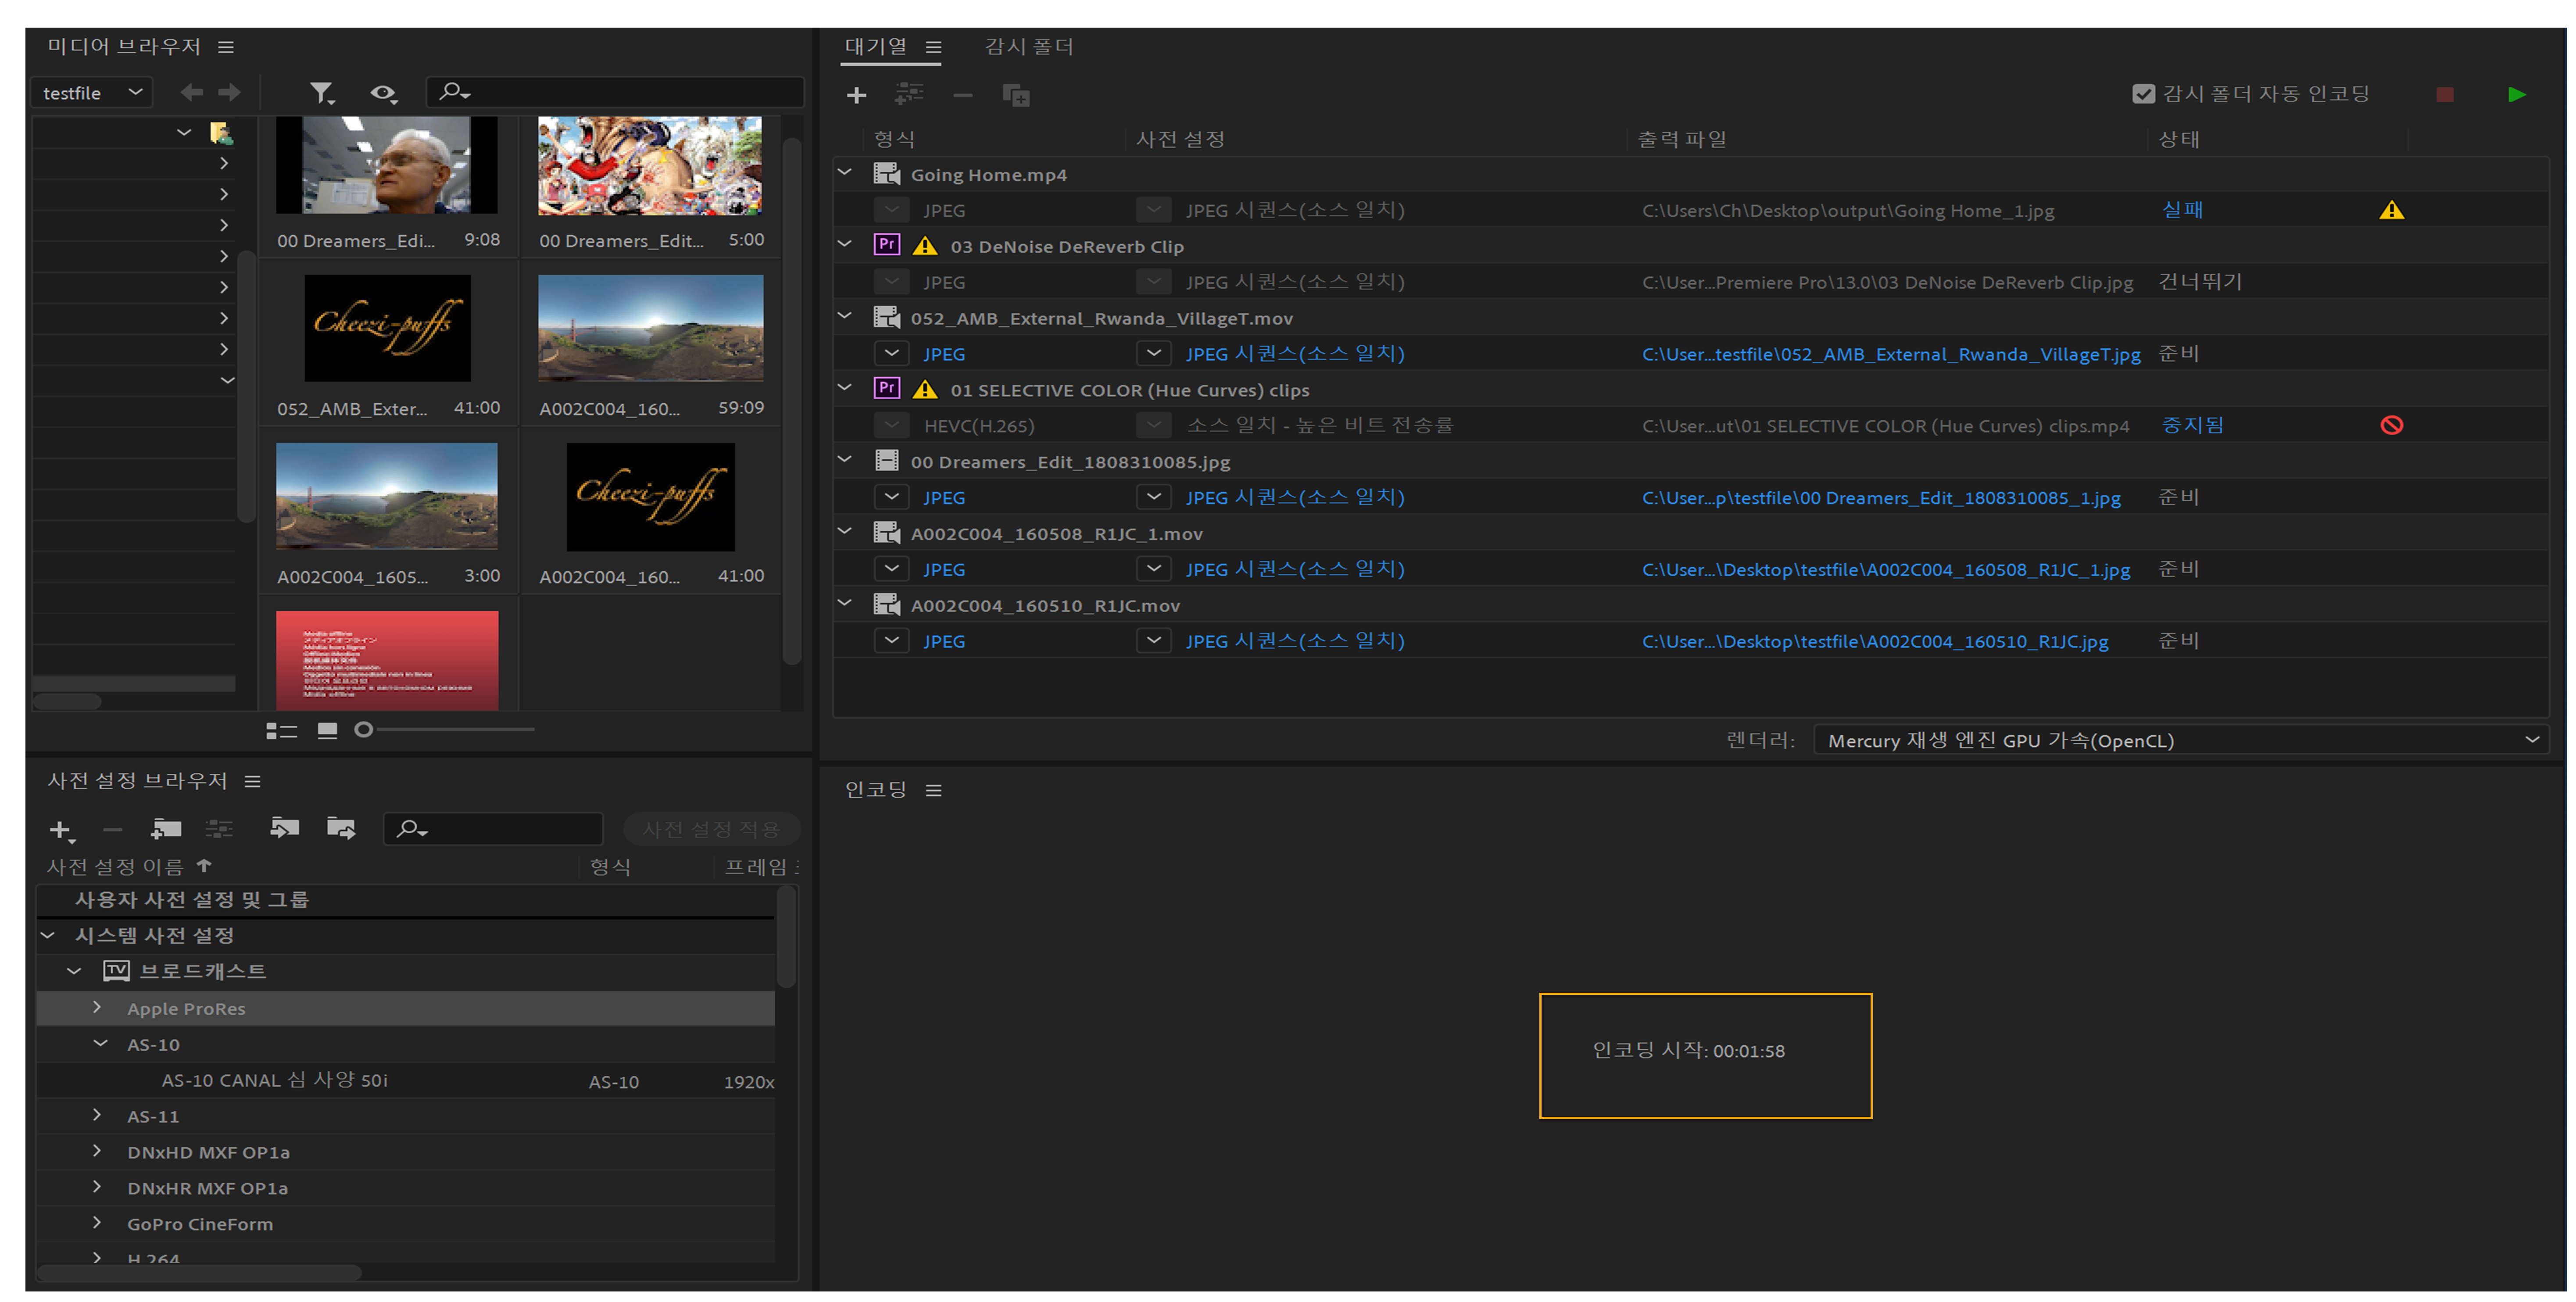Click the 실패 status link for Going Home

coord(2182,210)
